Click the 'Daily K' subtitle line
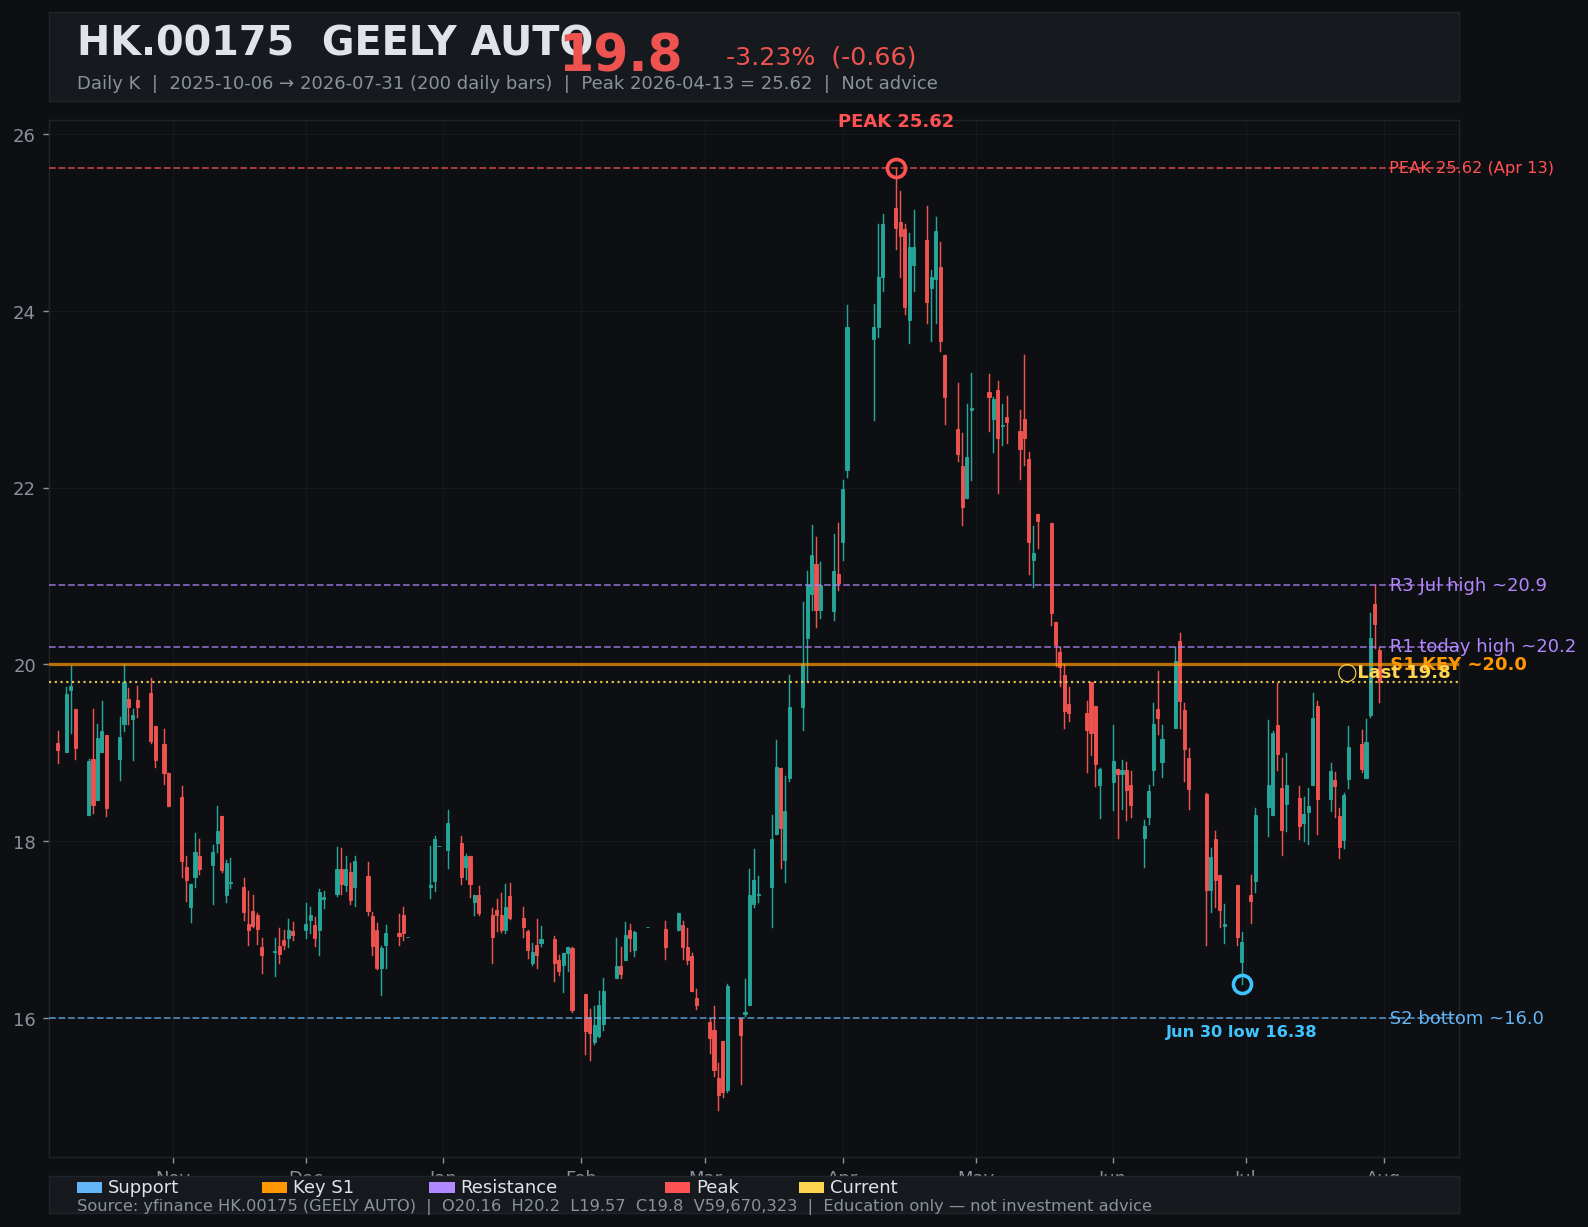 [507, 83]
